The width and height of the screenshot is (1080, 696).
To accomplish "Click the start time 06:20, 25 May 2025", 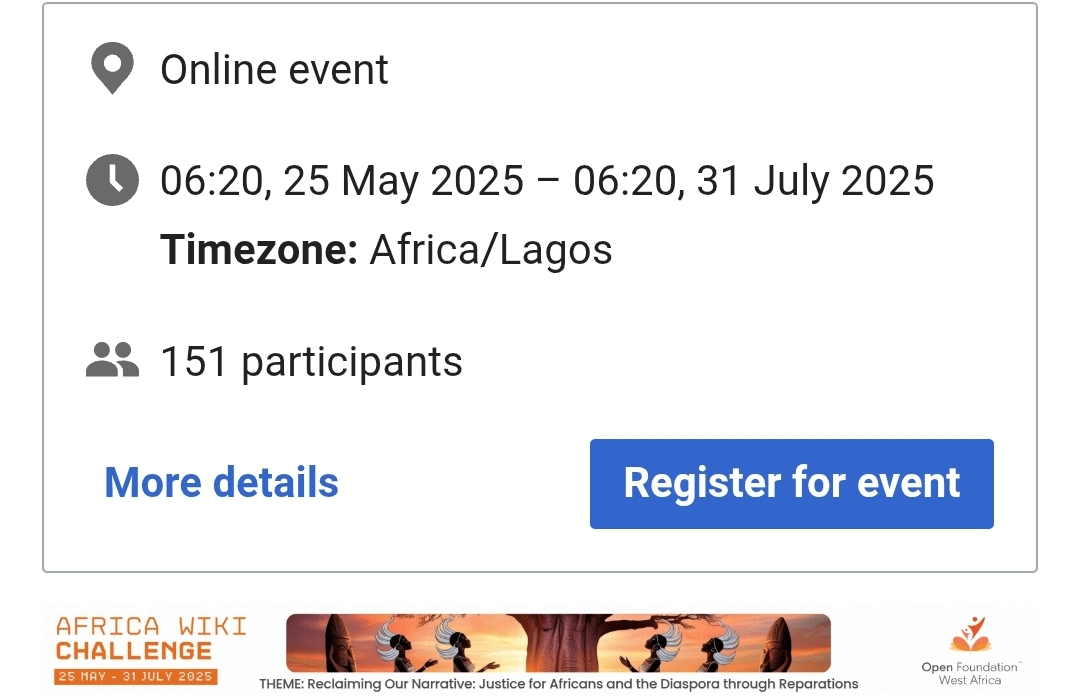I will [x=342, y=181].
